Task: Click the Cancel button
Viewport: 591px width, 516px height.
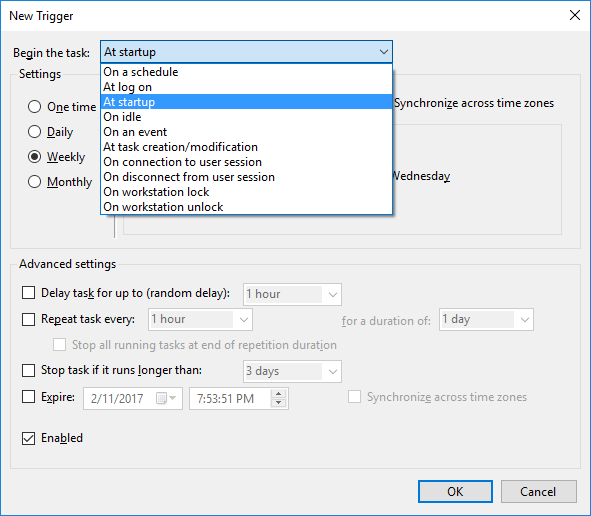Action: [538, 491]
